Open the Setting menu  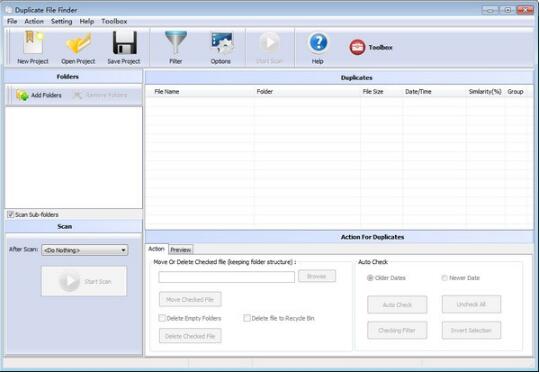coord(62,21)
